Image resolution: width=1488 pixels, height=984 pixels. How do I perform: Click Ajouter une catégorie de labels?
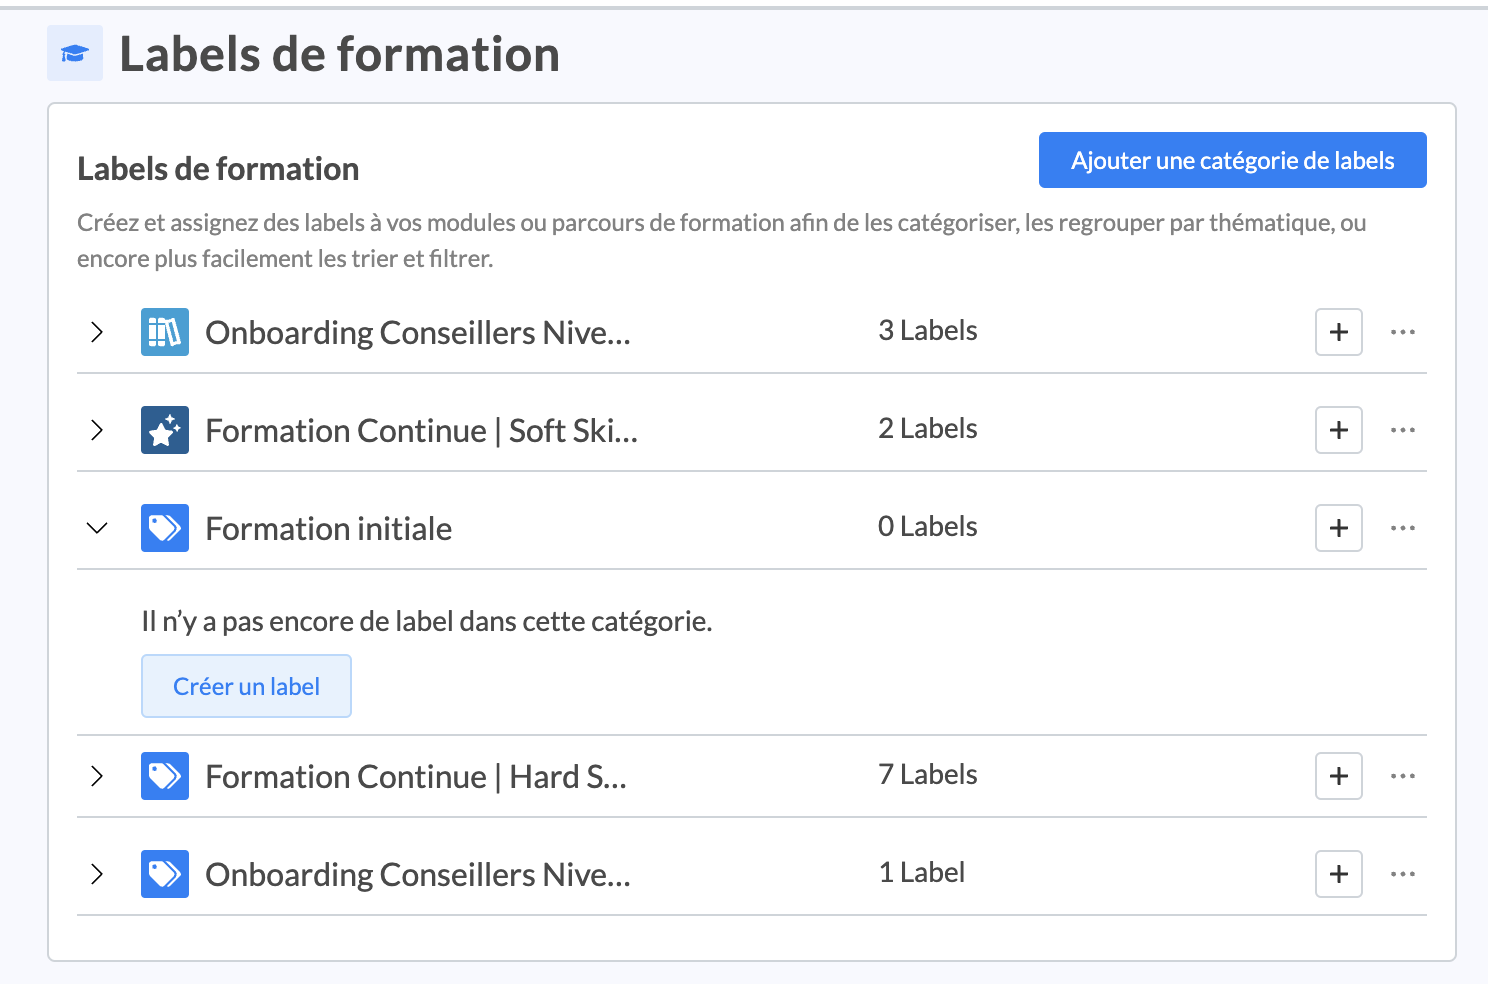point(1232,160)
